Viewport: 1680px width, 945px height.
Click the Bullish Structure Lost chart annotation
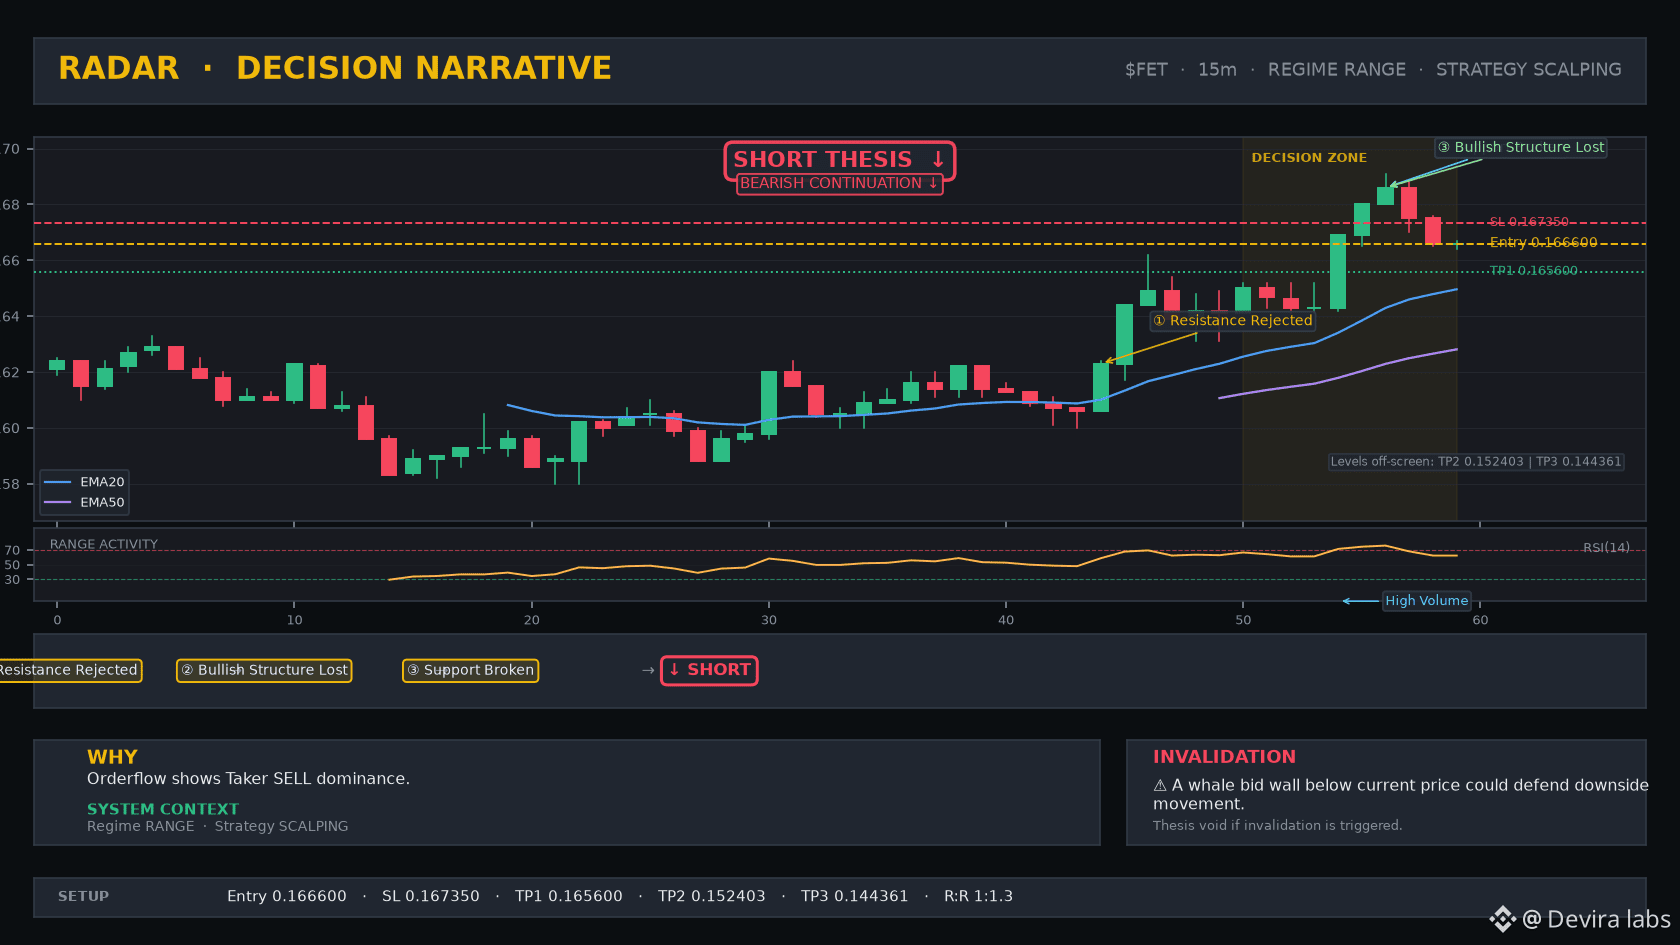(1520, 147)
